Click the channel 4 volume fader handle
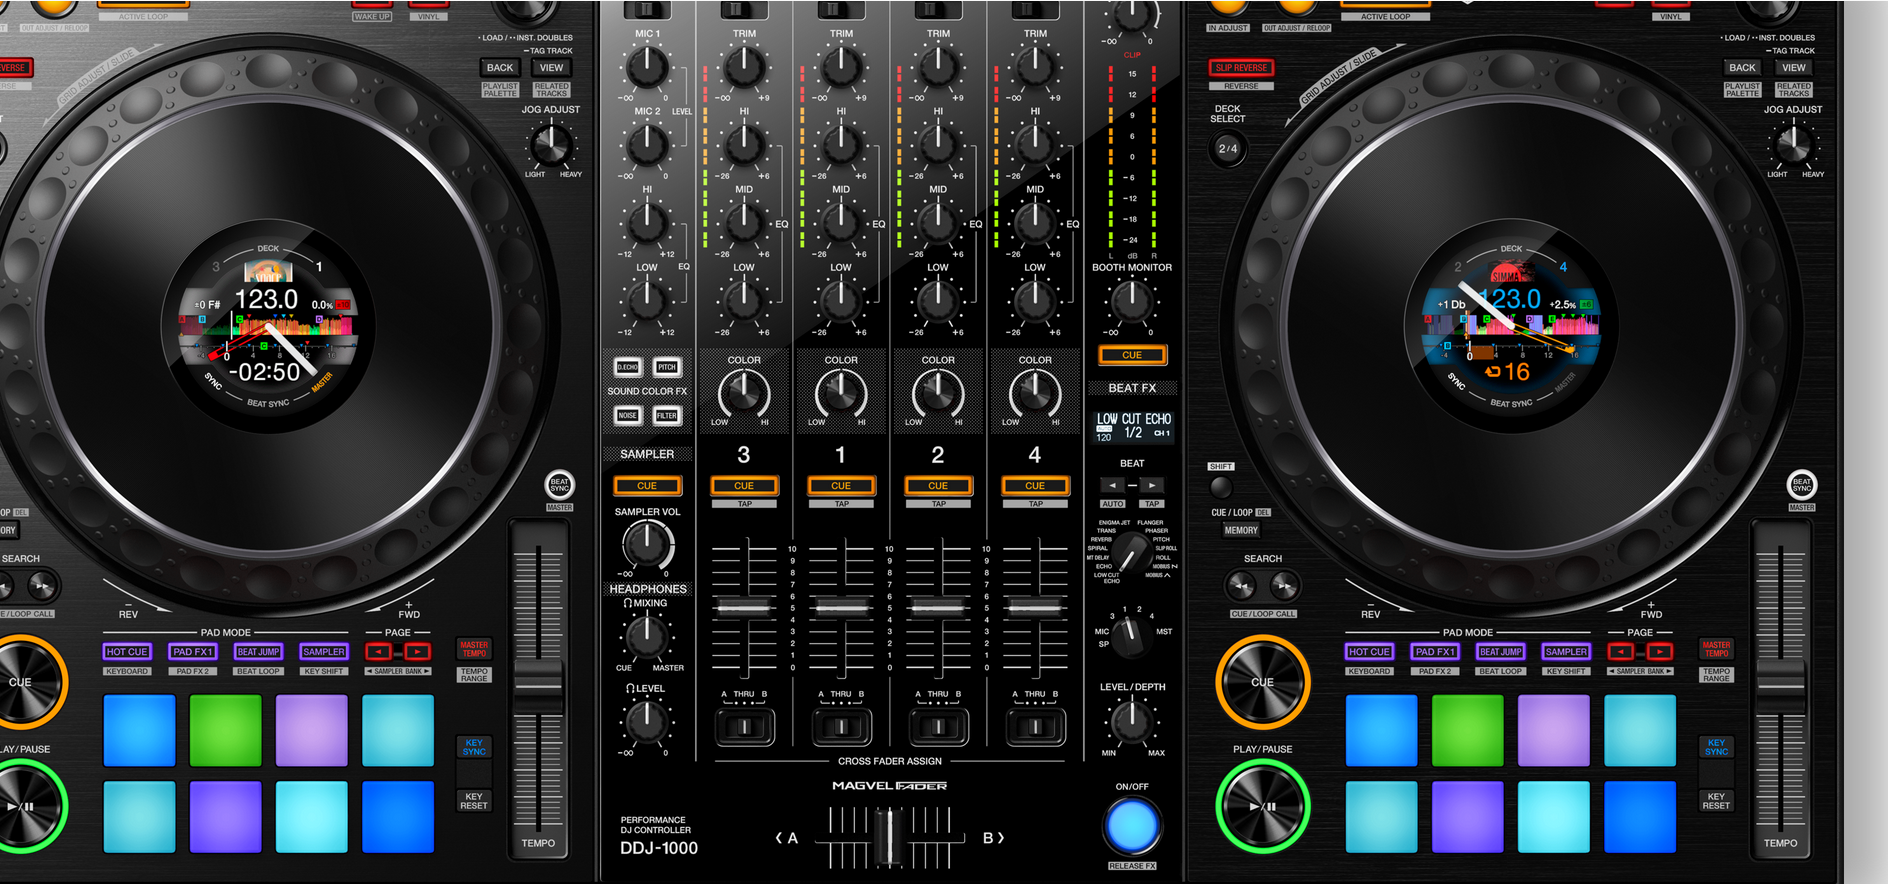1888x884 pixels. point(1035,606)
